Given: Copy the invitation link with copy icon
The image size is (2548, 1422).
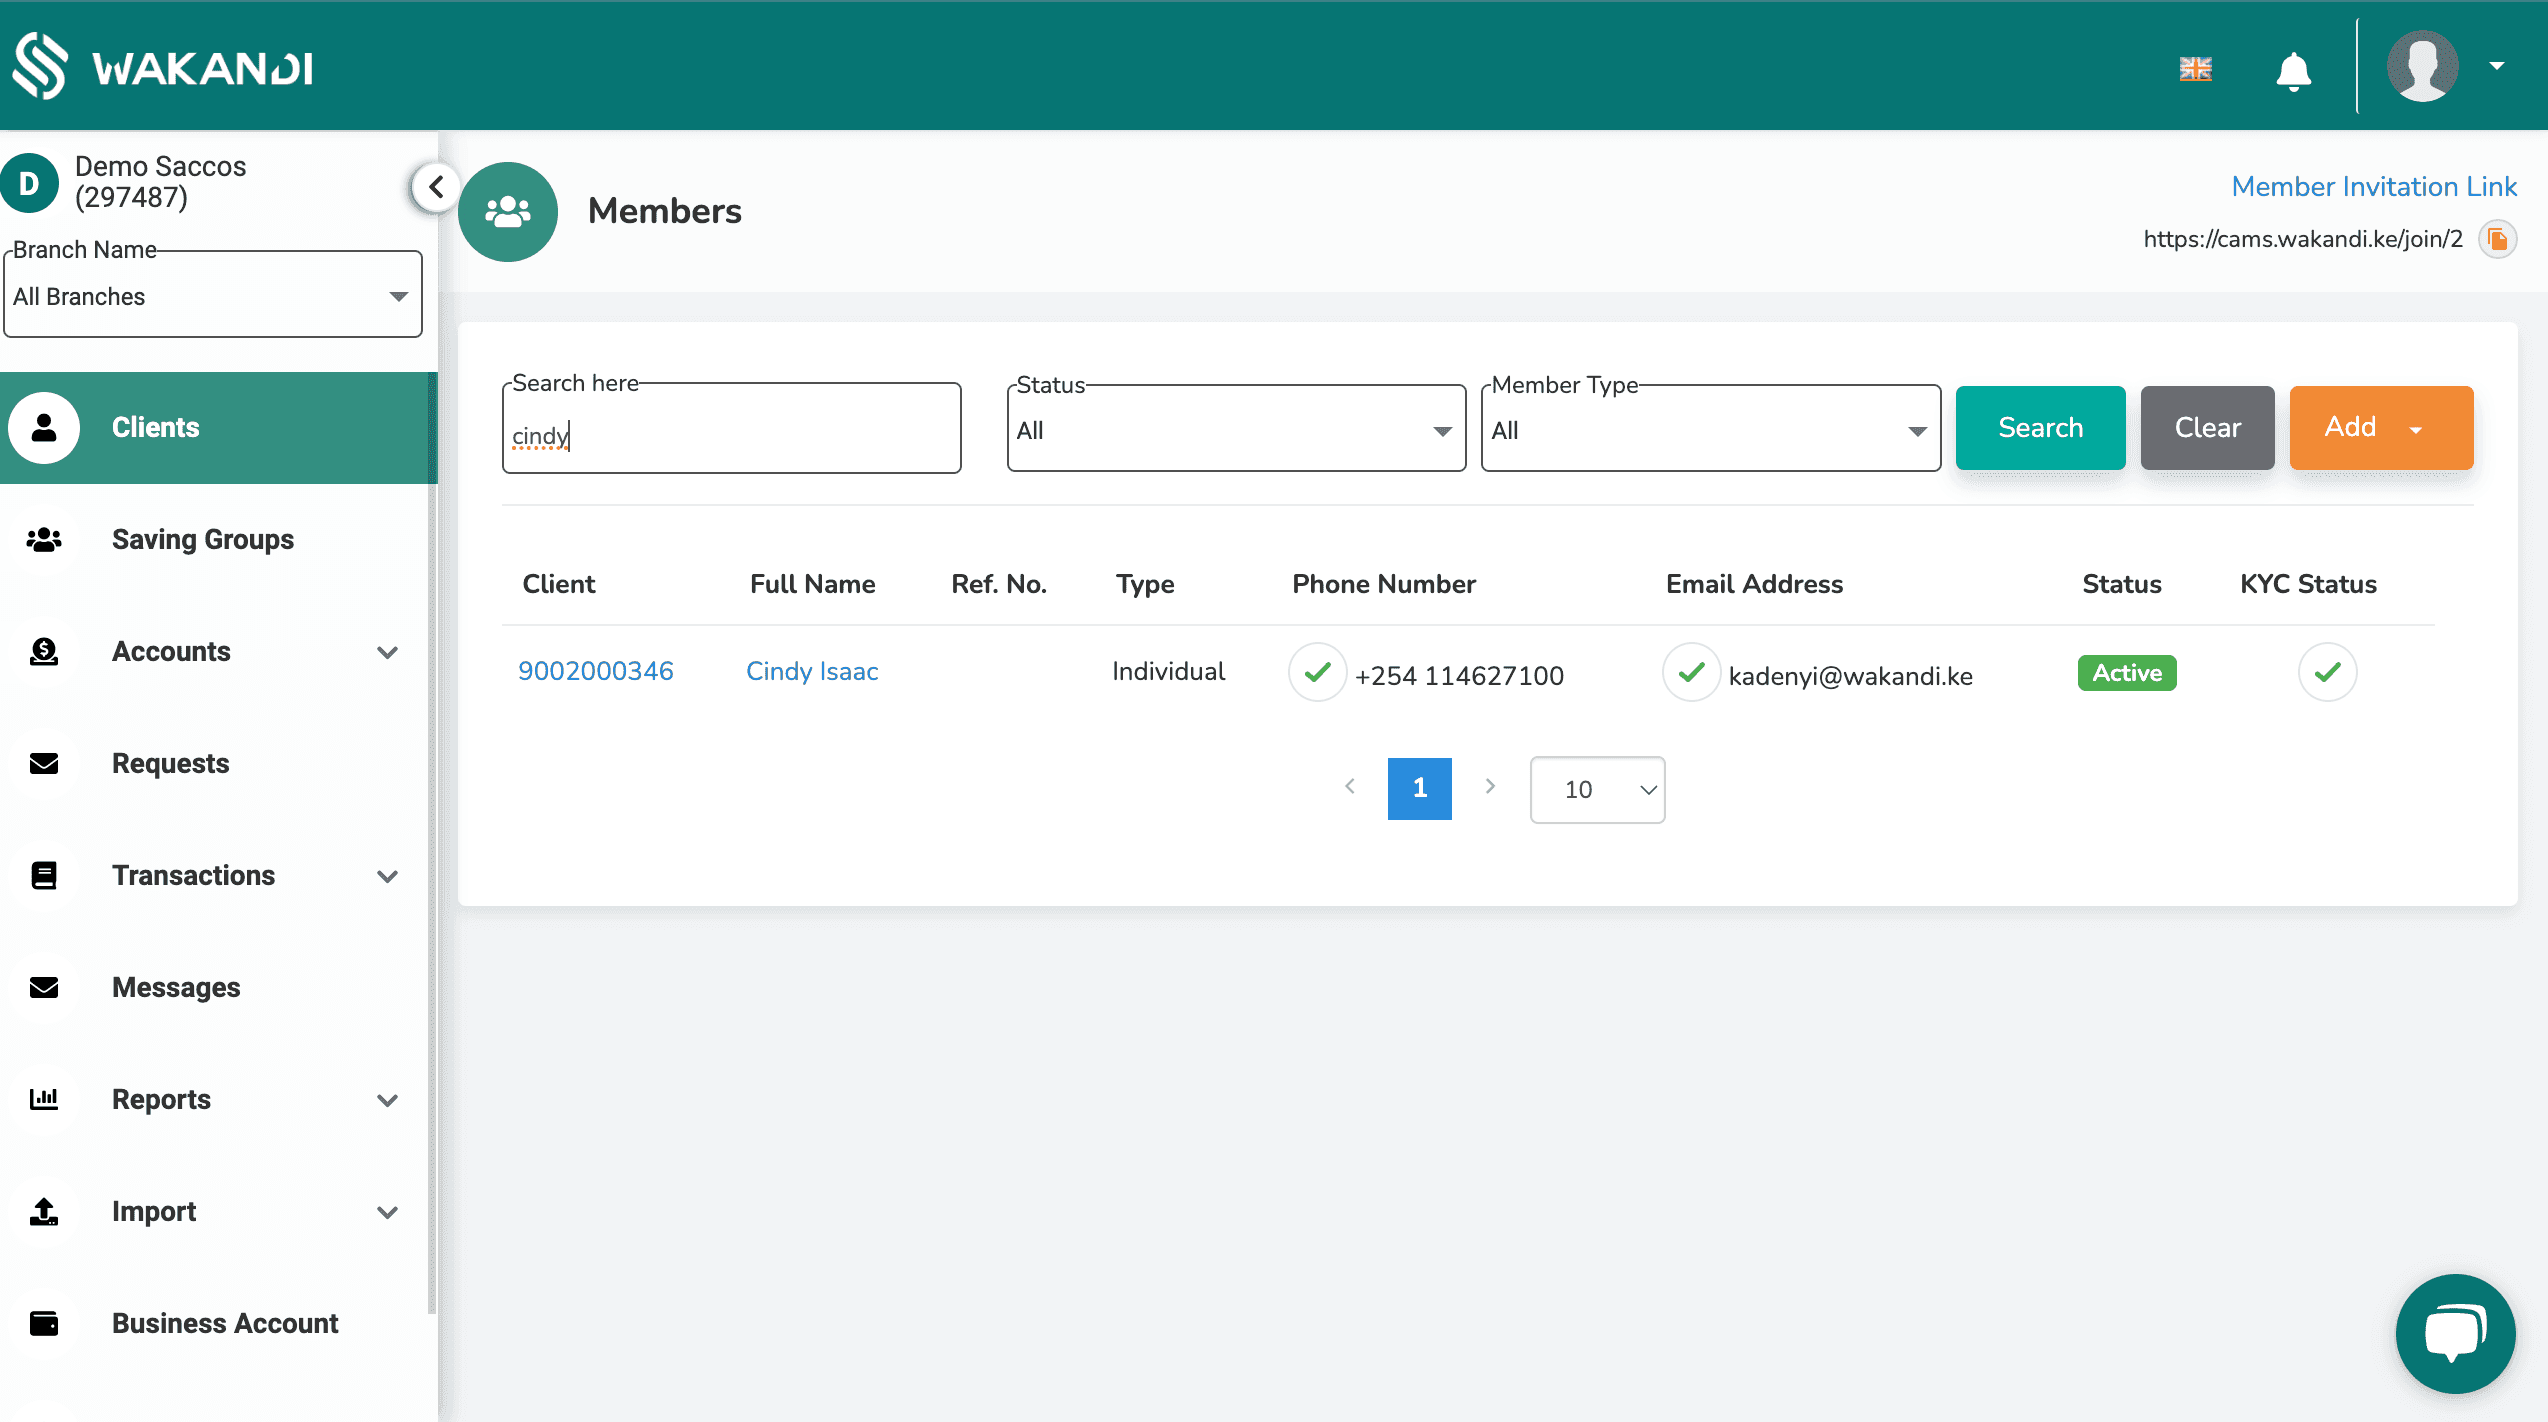Looking at the screenshot, I should (x=2497, y=239).
